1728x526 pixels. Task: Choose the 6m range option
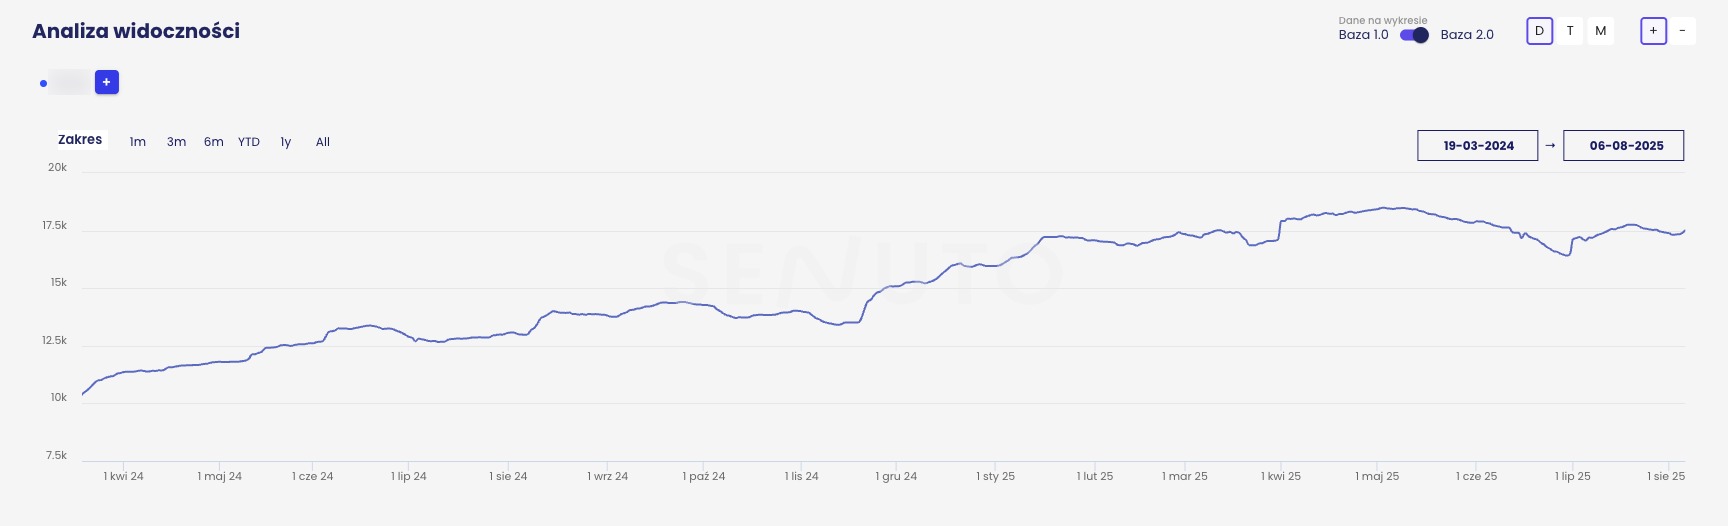[214, 142]
